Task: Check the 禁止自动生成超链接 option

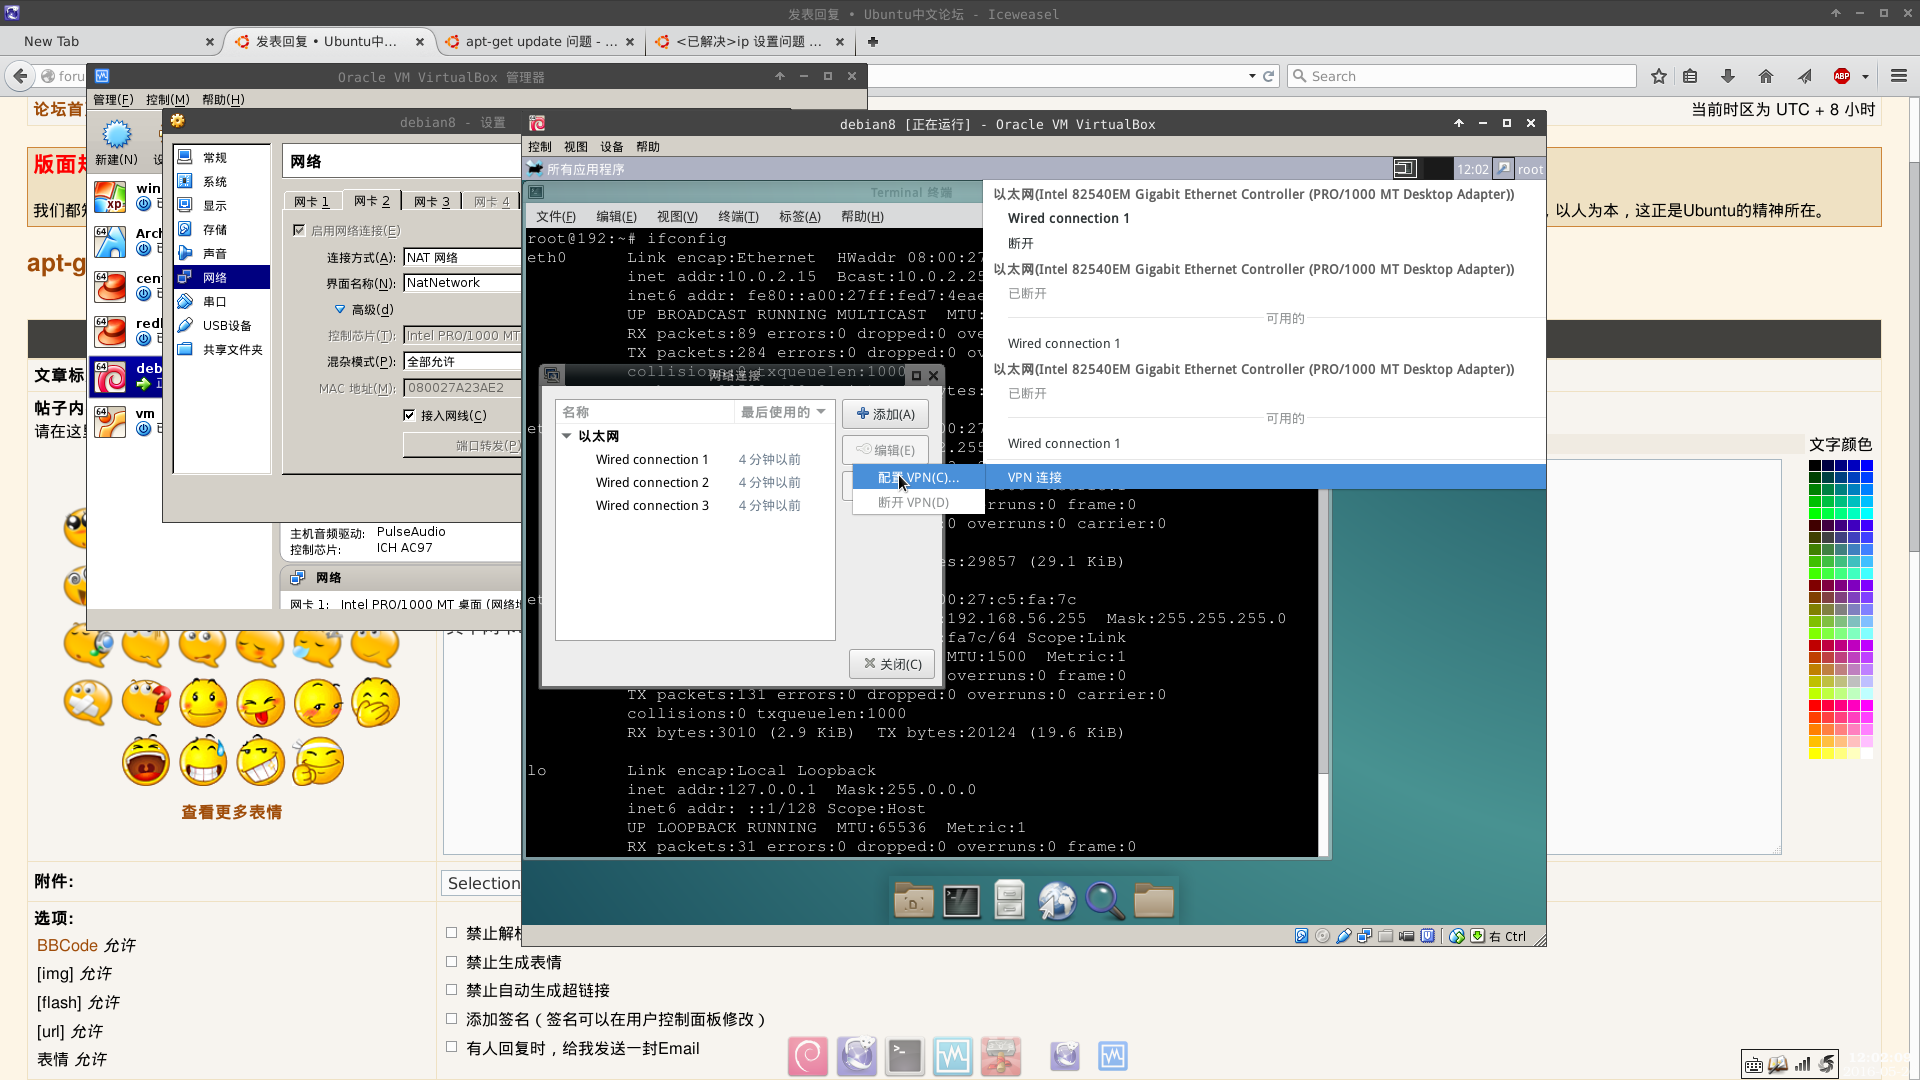Action: (x=452, y=990)
